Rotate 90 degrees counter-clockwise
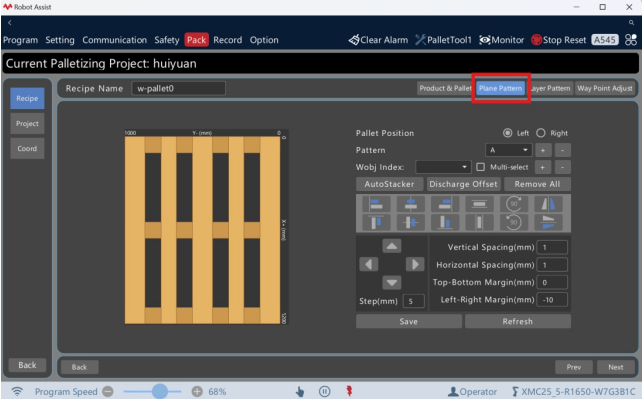 pyautogui.click(x=513, y=222)
